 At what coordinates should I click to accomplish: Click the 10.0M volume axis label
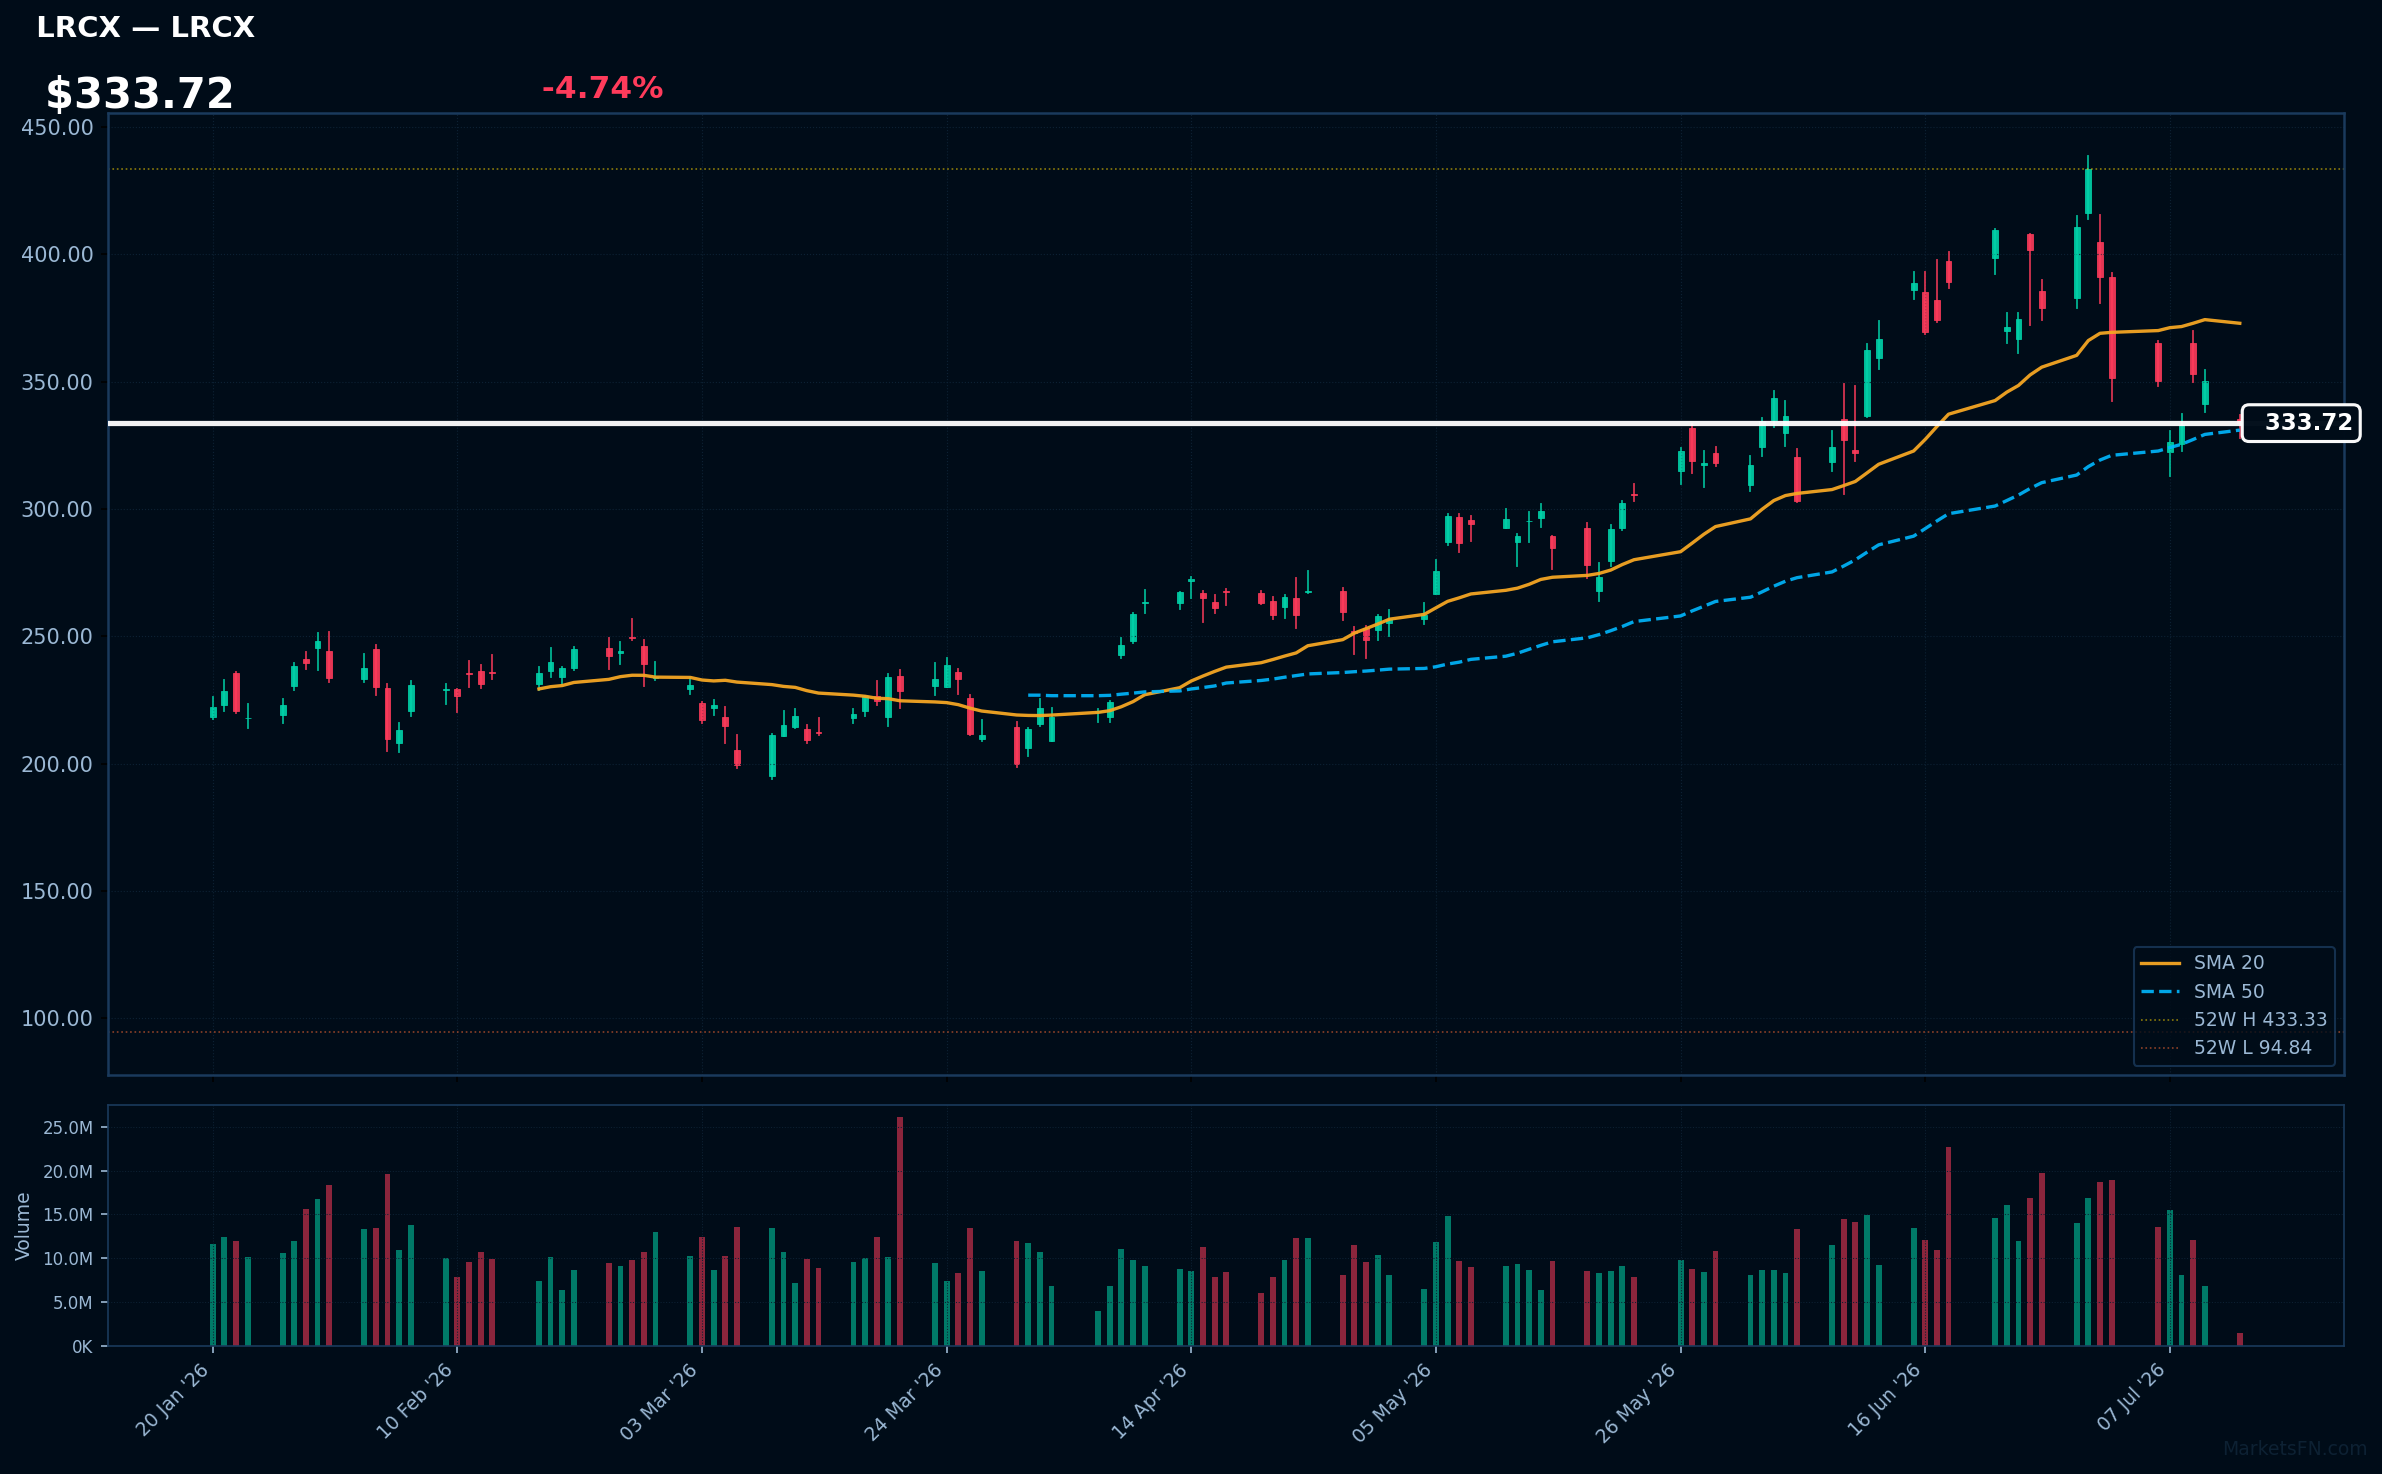click(x=68, y=1259)
